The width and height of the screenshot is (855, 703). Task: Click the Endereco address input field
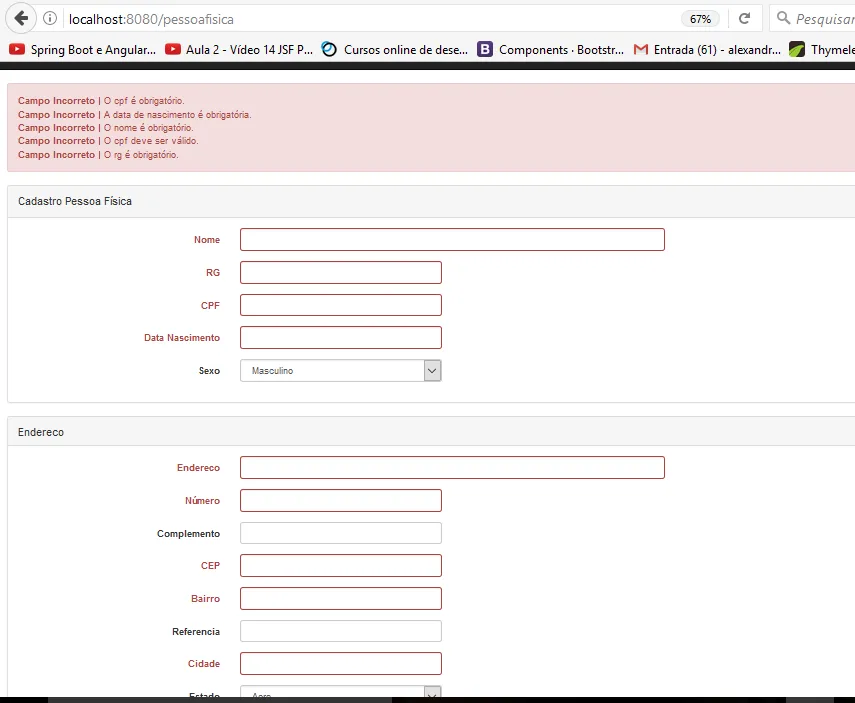[452, 467]
